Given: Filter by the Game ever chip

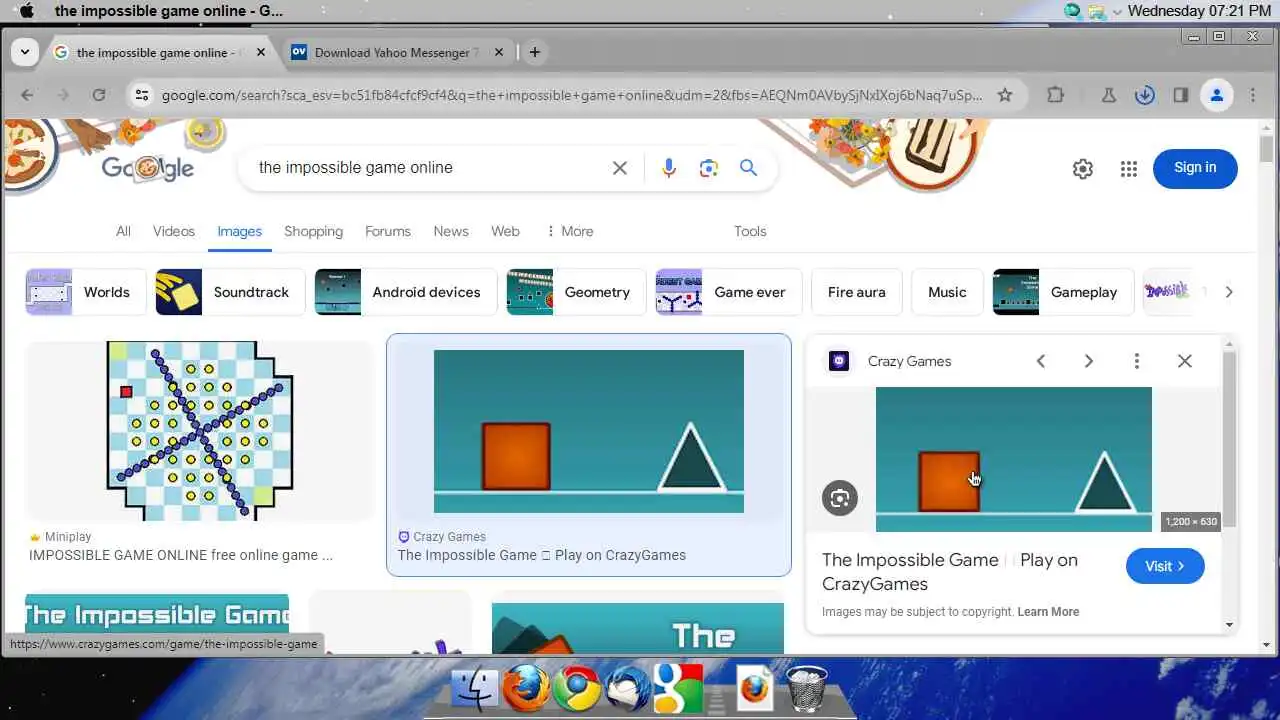Looking at the screenshot, I should [728, 292].
